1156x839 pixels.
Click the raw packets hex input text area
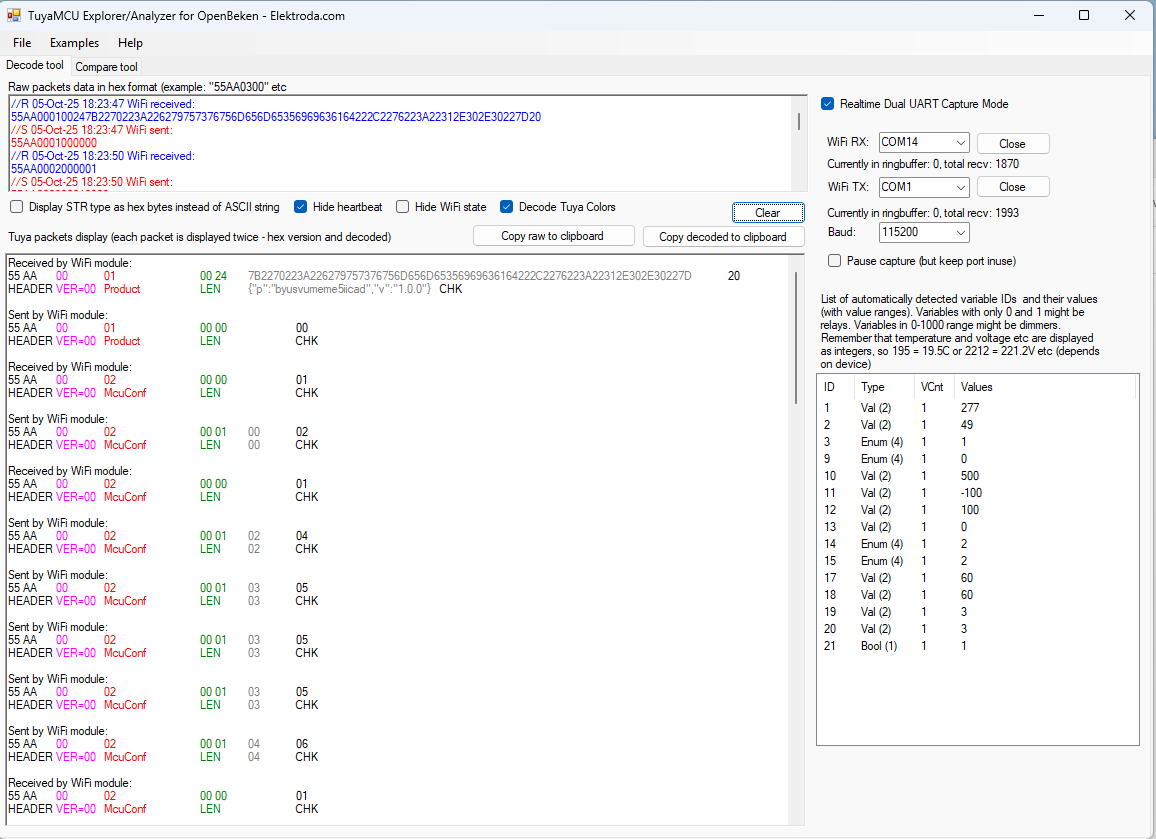coord(400,142)
